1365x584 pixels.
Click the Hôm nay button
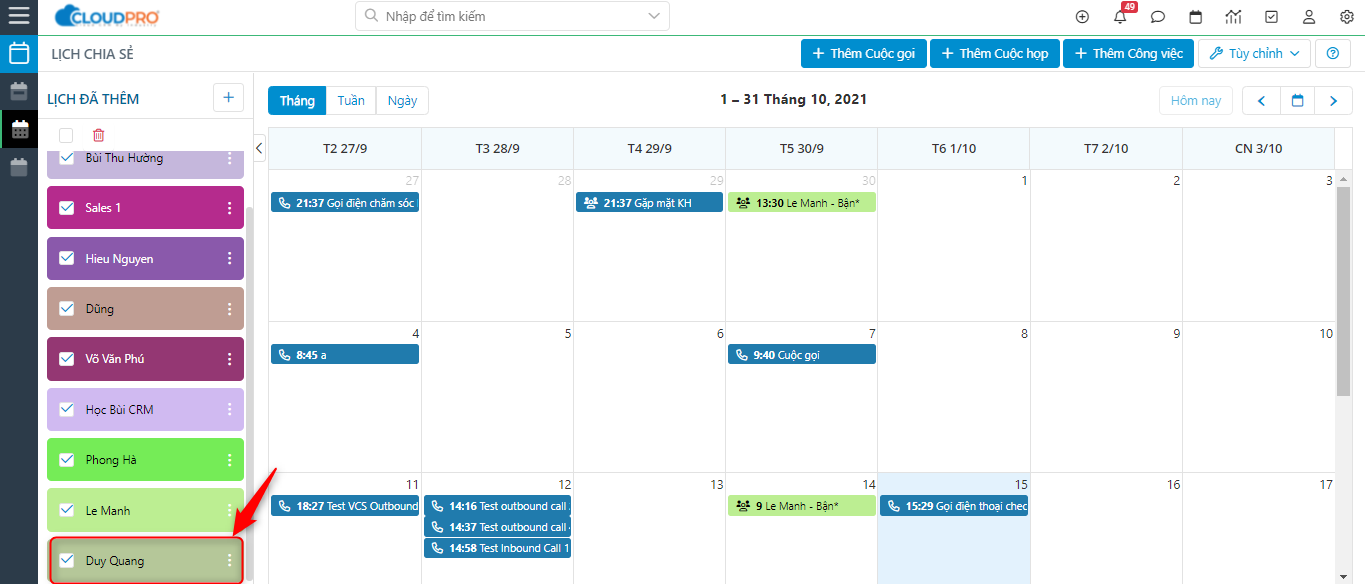1196,101
